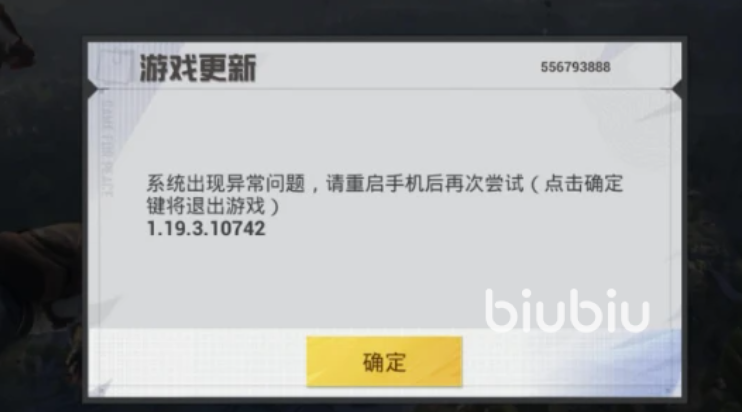Click the 请重启手机后再次尝试 phrase
The width and height of the screenshot is (742, 412).
pos(425,184)
